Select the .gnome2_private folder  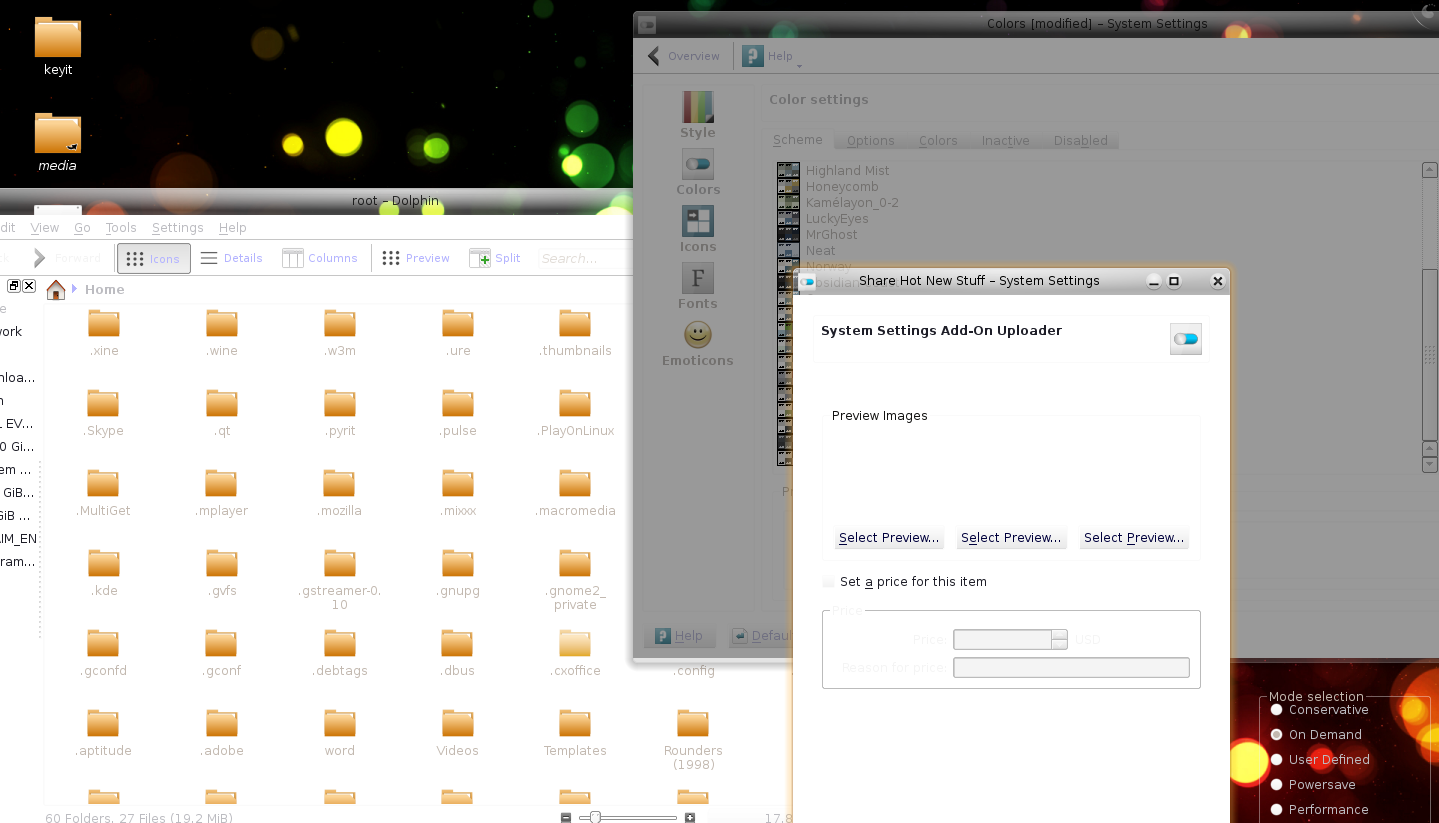(x=575, y=580)
